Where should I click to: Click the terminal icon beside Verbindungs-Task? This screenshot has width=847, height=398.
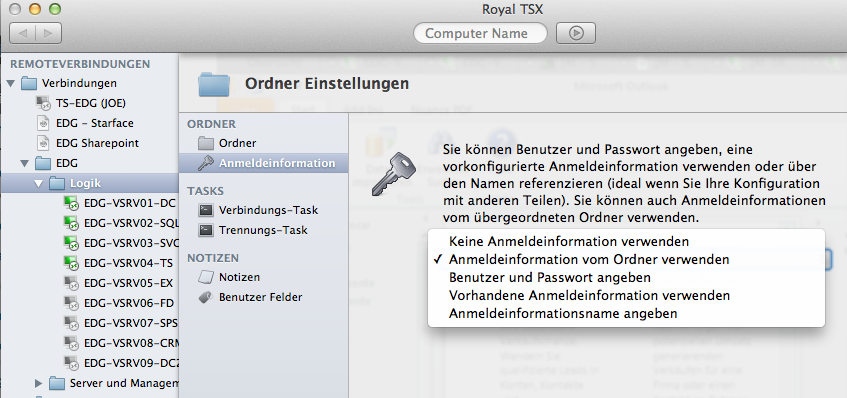(x=205, y=210)
